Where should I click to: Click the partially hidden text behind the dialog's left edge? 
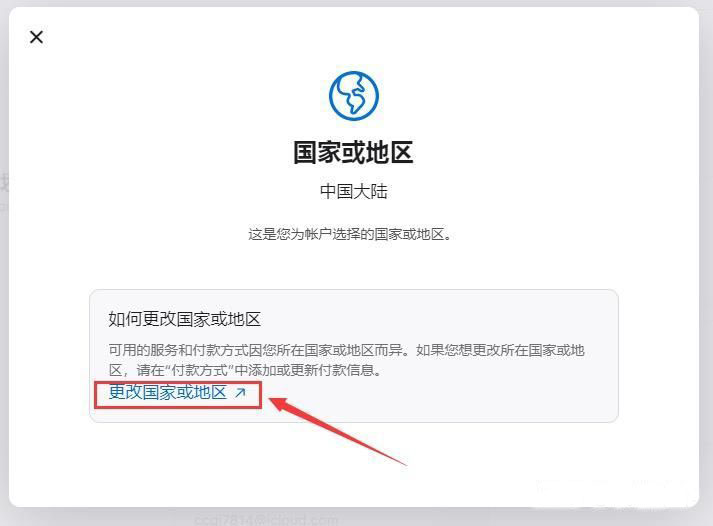pyautogui.click(x=4, y=191)
